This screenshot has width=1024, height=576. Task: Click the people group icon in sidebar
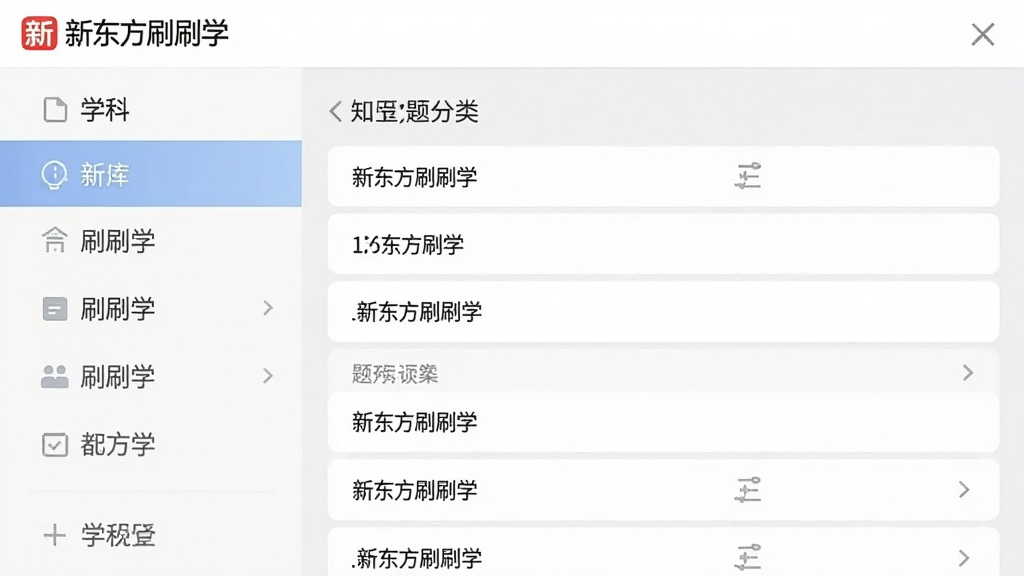tap(55, 376)
